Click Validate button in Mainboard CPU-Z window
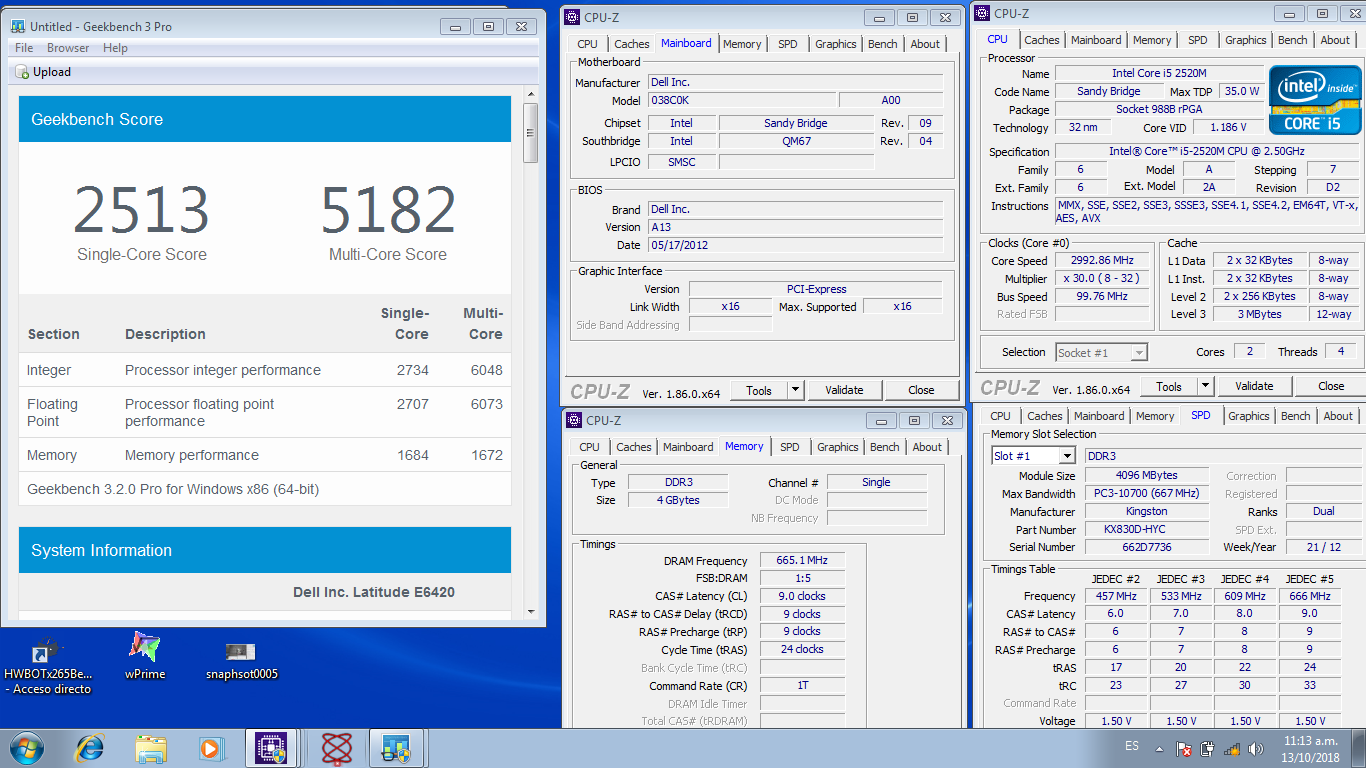1366x768 pixels. tap(844, 390)
